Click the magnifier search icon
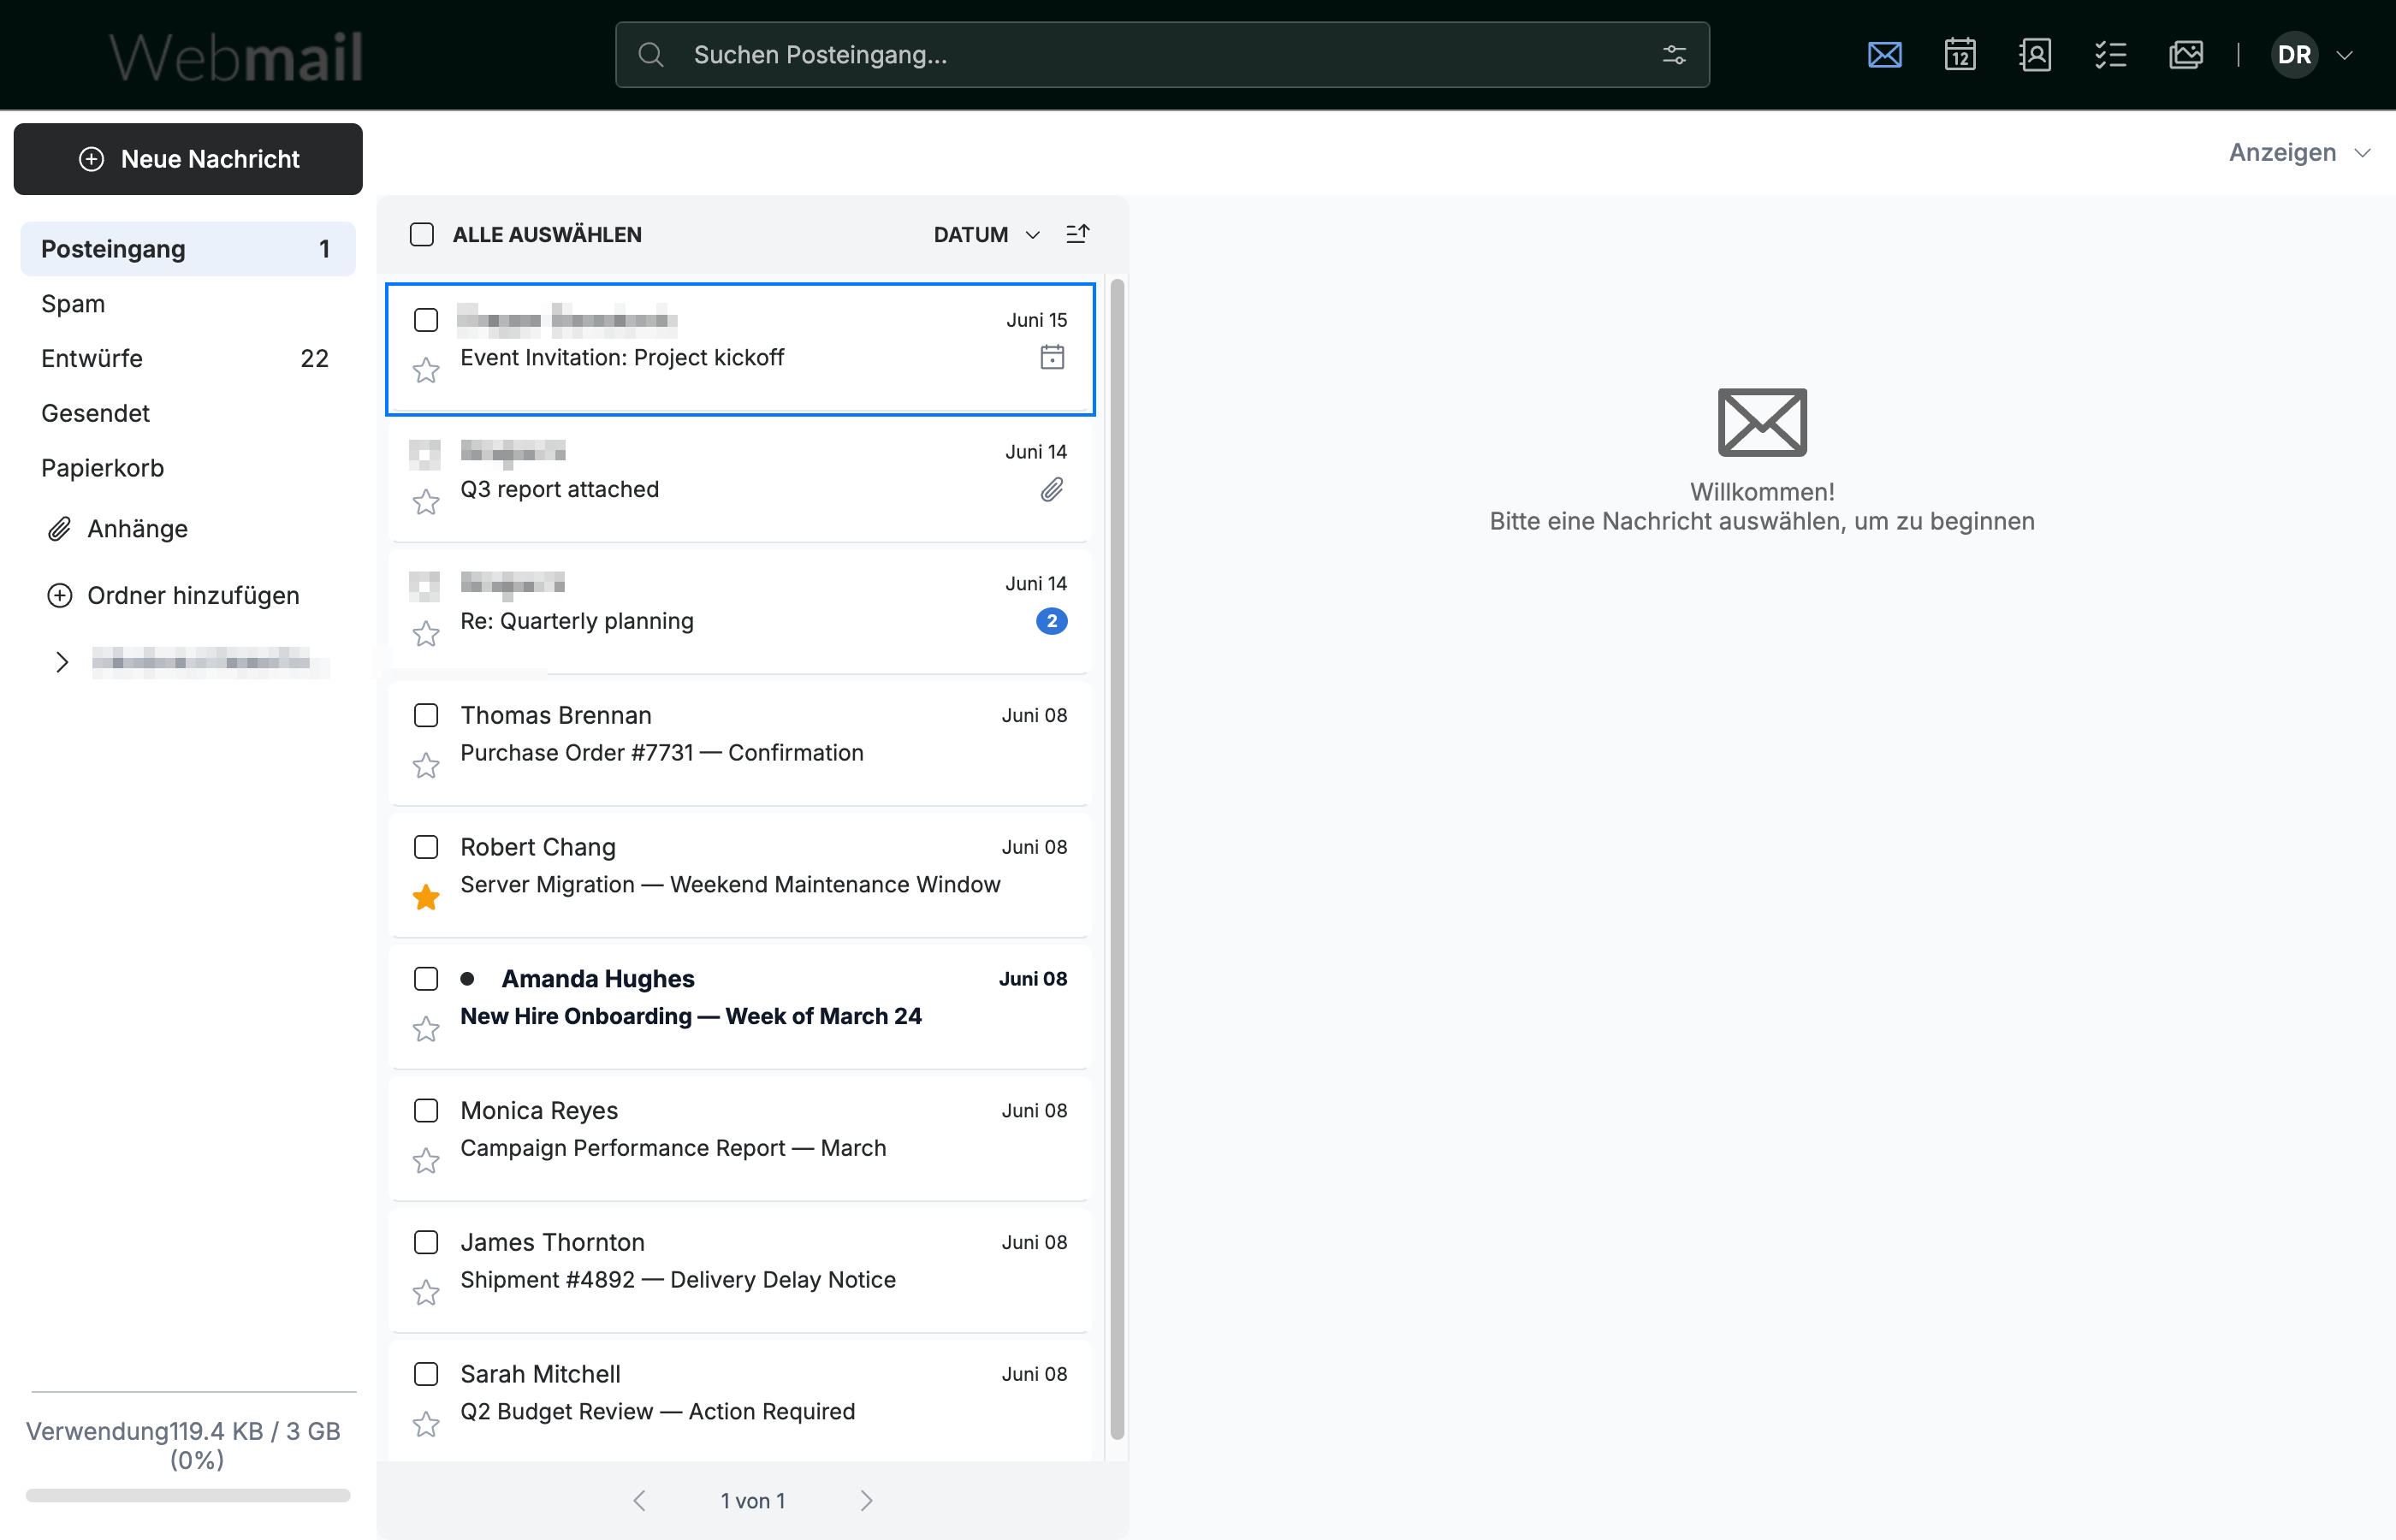The image size is (2396, 1540). tap(651, 55)
